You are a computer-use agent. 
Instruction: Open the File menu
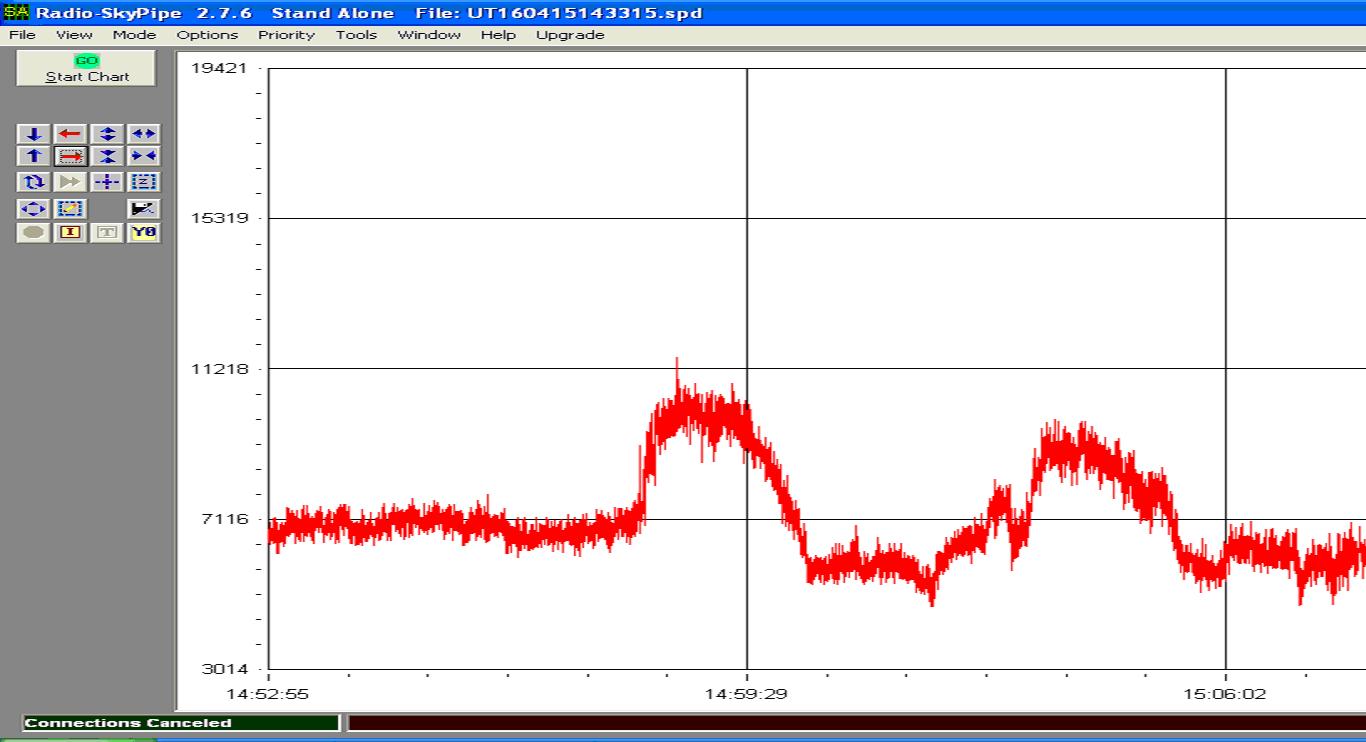(22, 35)
